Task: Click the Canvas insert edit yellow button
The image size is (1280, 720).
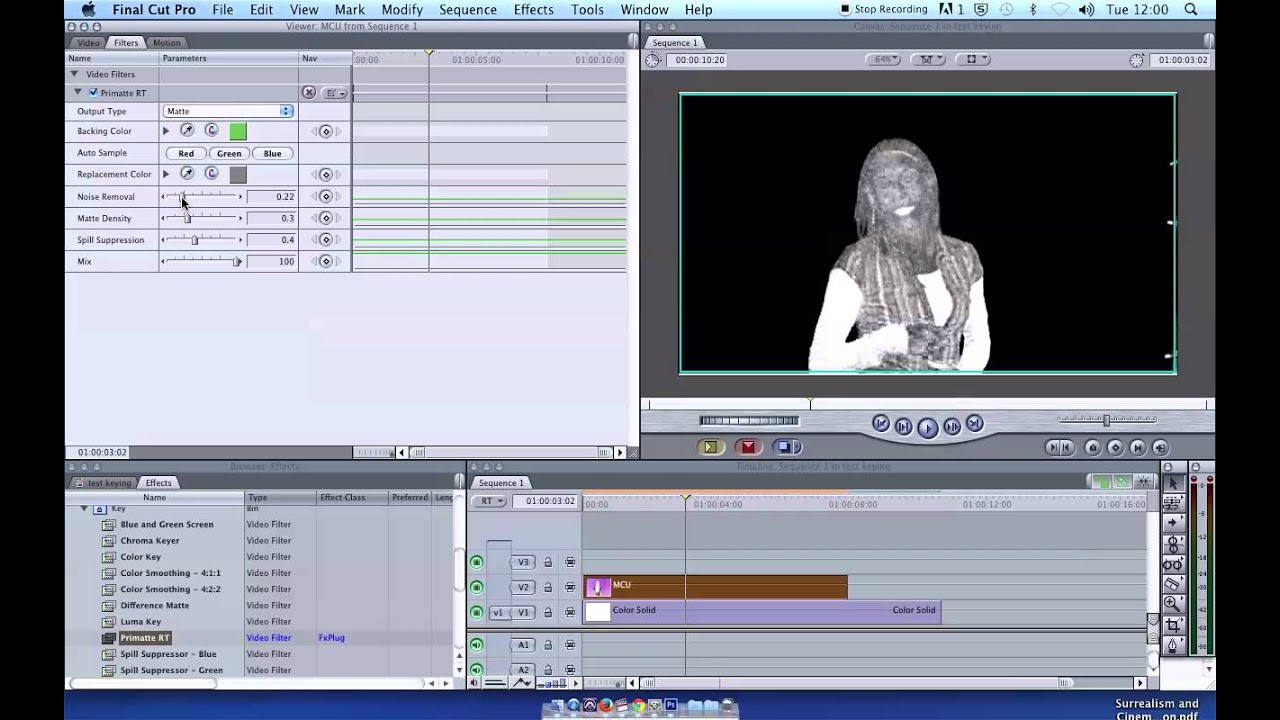Action: click(x=710, y=447)
